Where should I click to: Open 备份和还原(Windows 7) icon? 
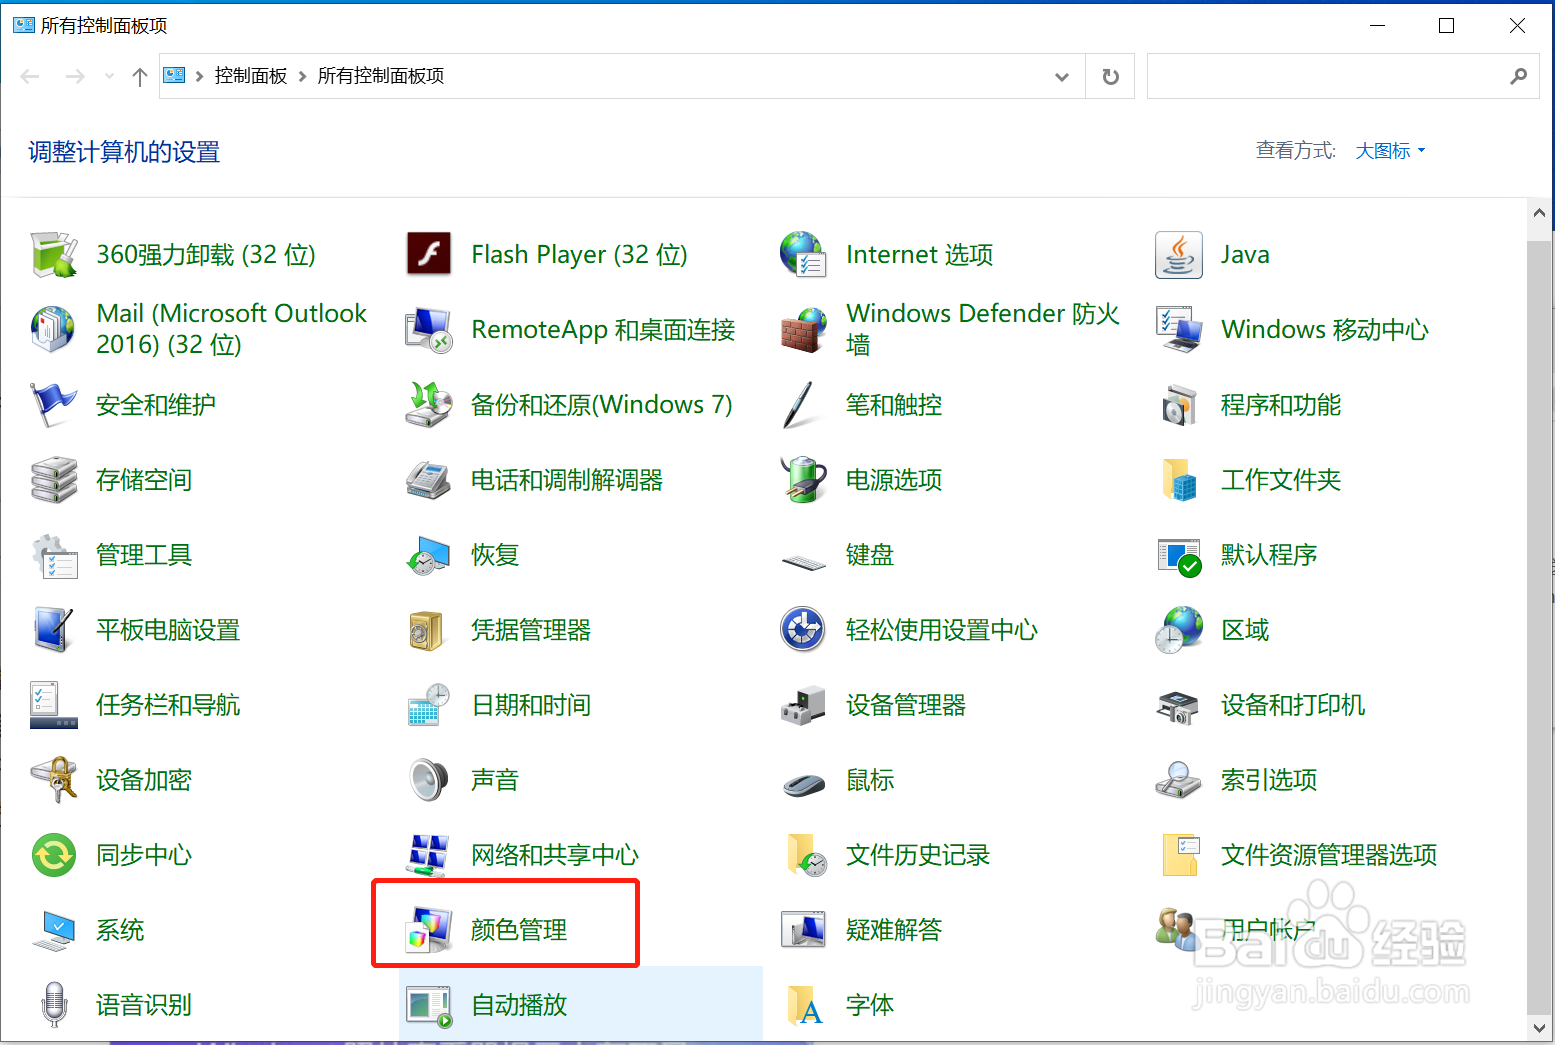[429, 405]
